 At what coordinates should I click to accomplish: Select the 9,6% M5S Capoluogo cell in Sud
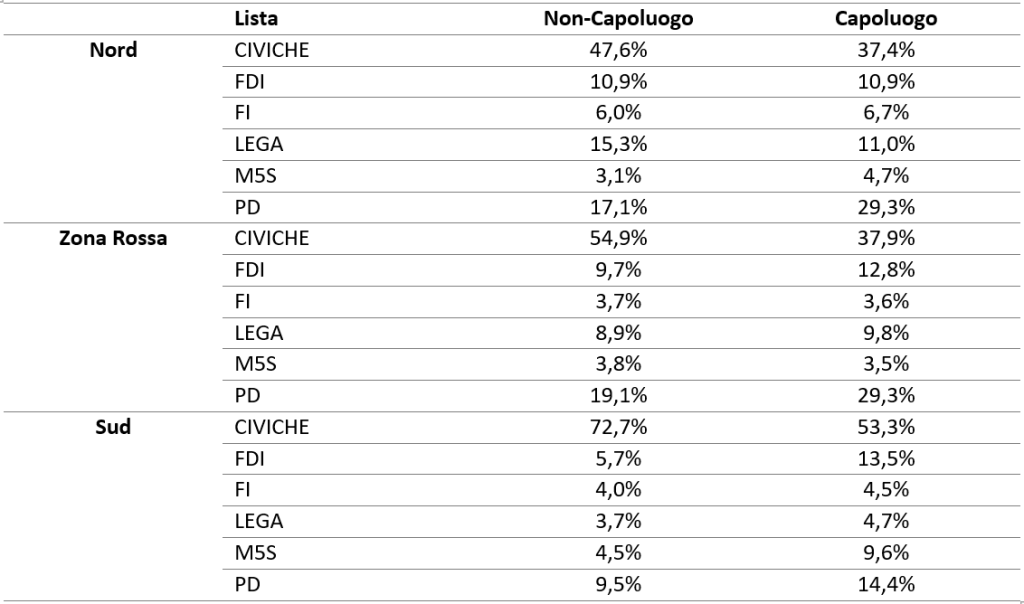pos(886,553)
